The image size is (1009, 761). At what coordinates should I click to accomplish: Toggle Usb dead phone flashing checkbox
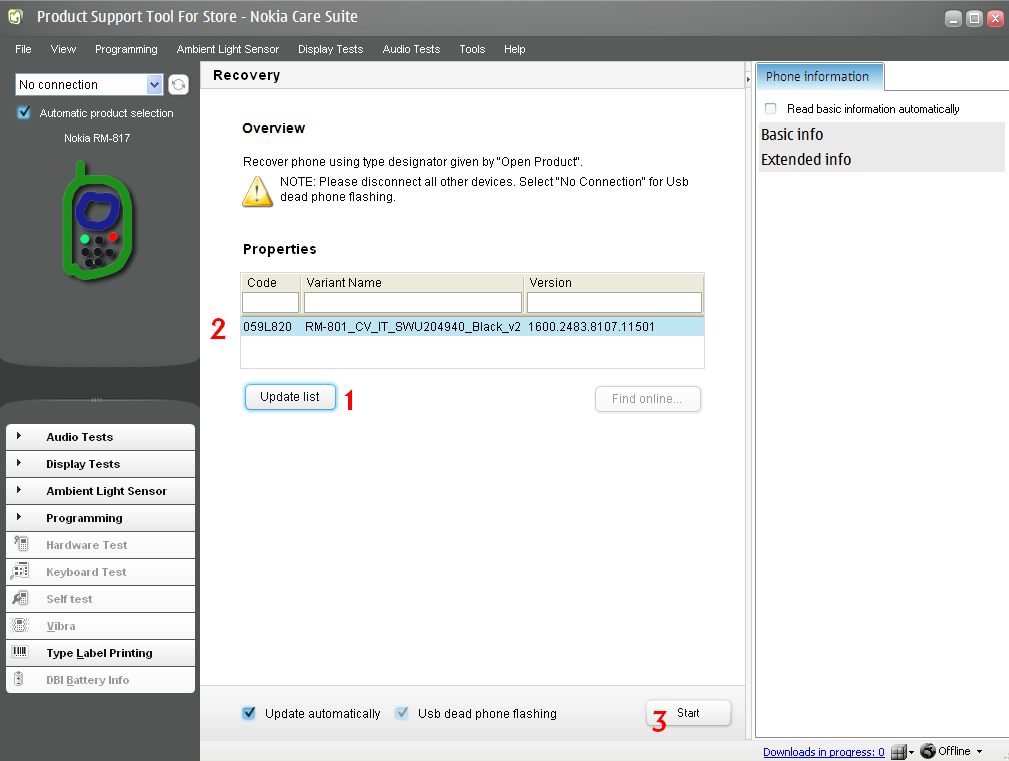[x=402, y=713]
